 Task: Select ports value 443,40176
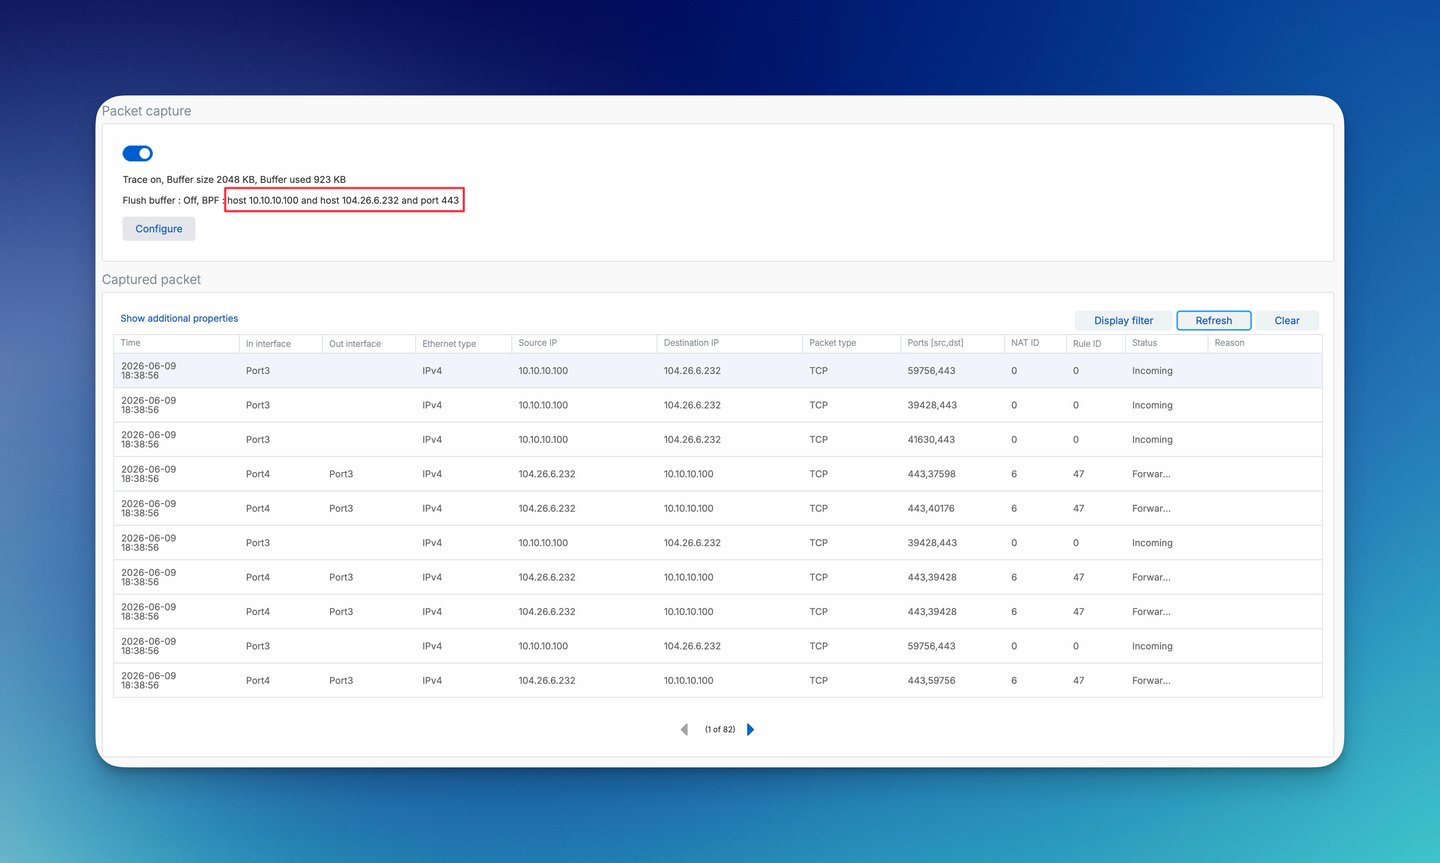click(x=931, y=509)
